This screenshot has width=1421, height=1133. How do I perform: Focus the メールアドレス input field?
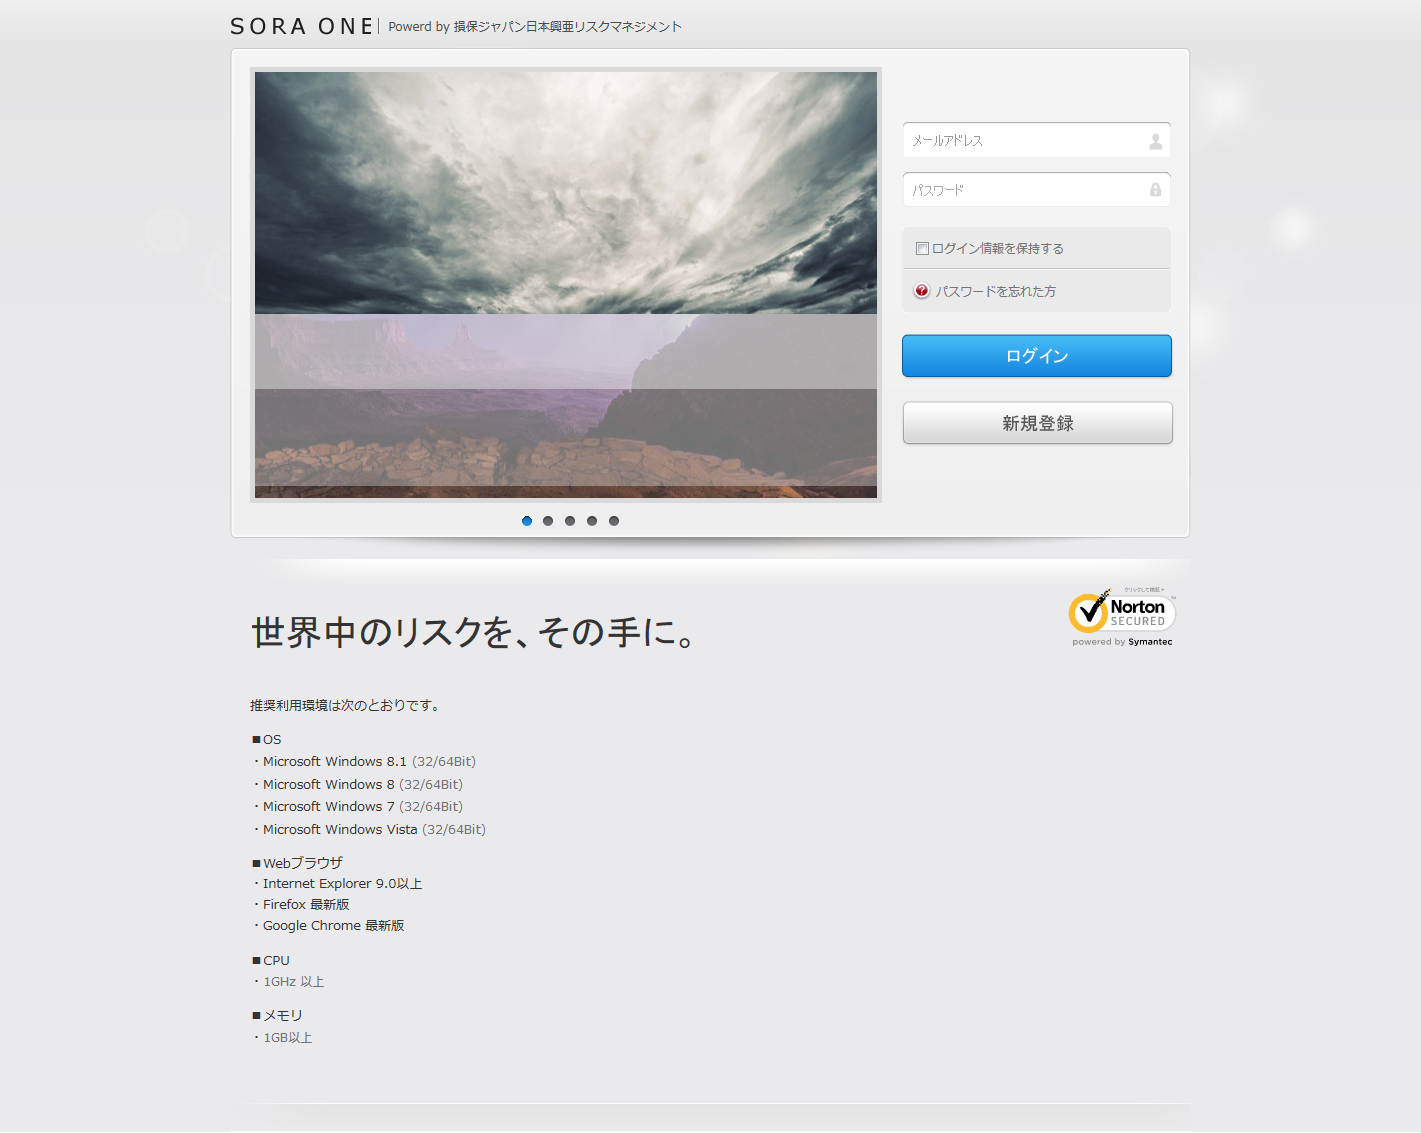tap(1037, 140)
